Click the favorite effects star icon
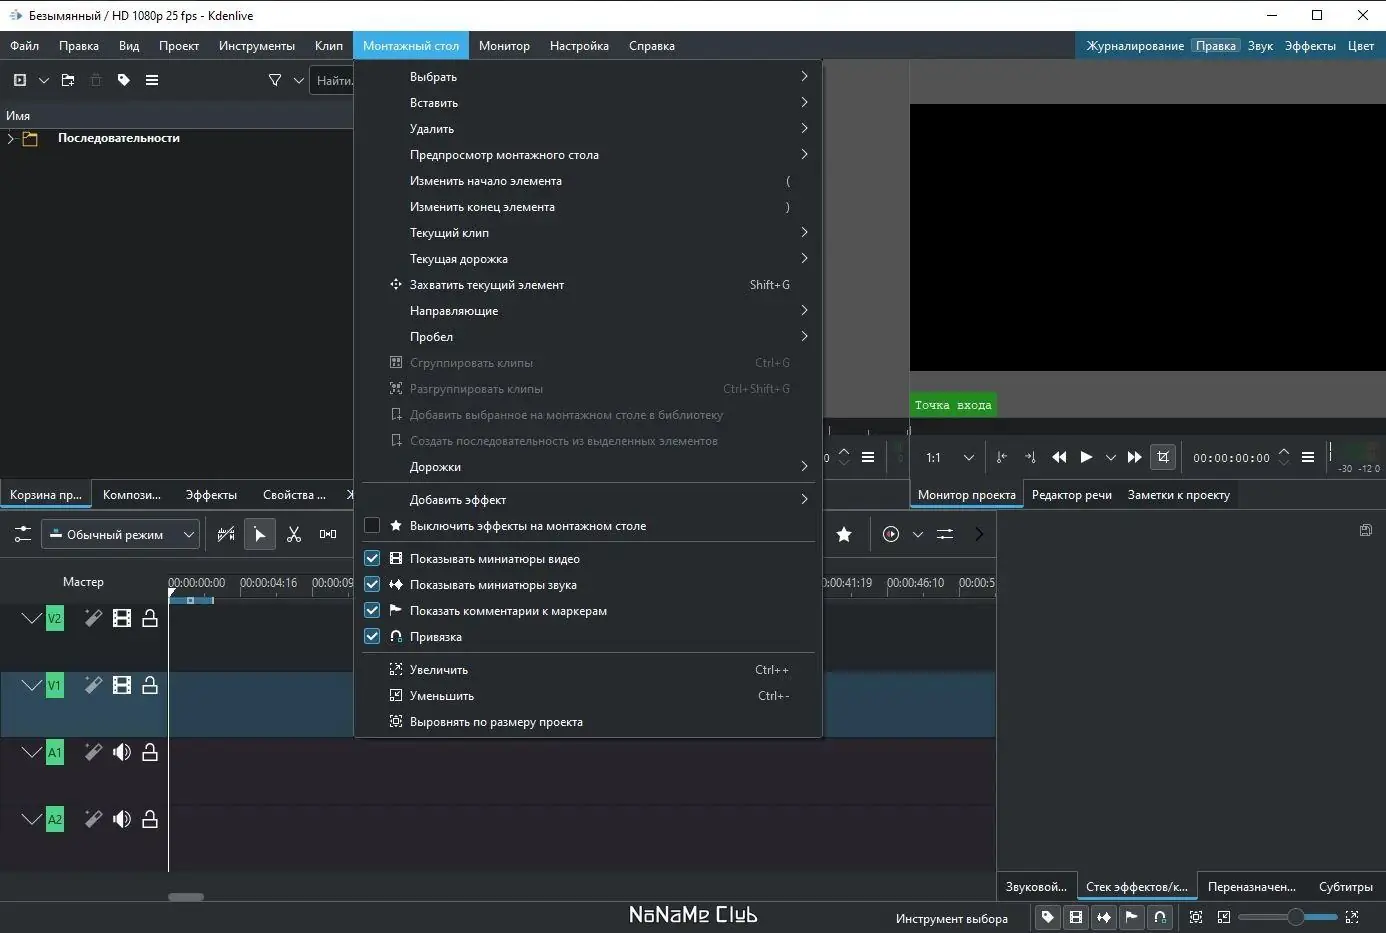 pyautogui.click(x=844, y=535)
